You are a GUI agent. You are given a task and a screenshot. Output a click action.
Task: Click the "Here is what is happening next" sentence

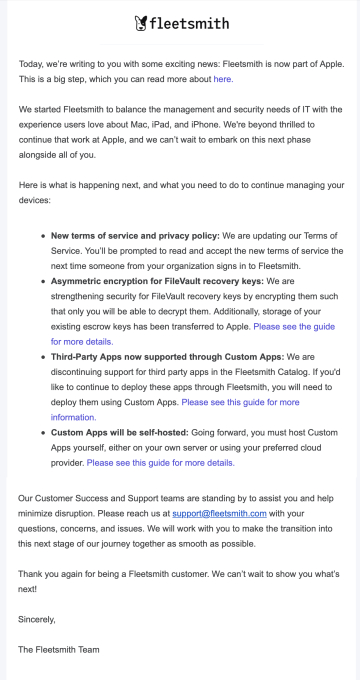tap(181, 193)
